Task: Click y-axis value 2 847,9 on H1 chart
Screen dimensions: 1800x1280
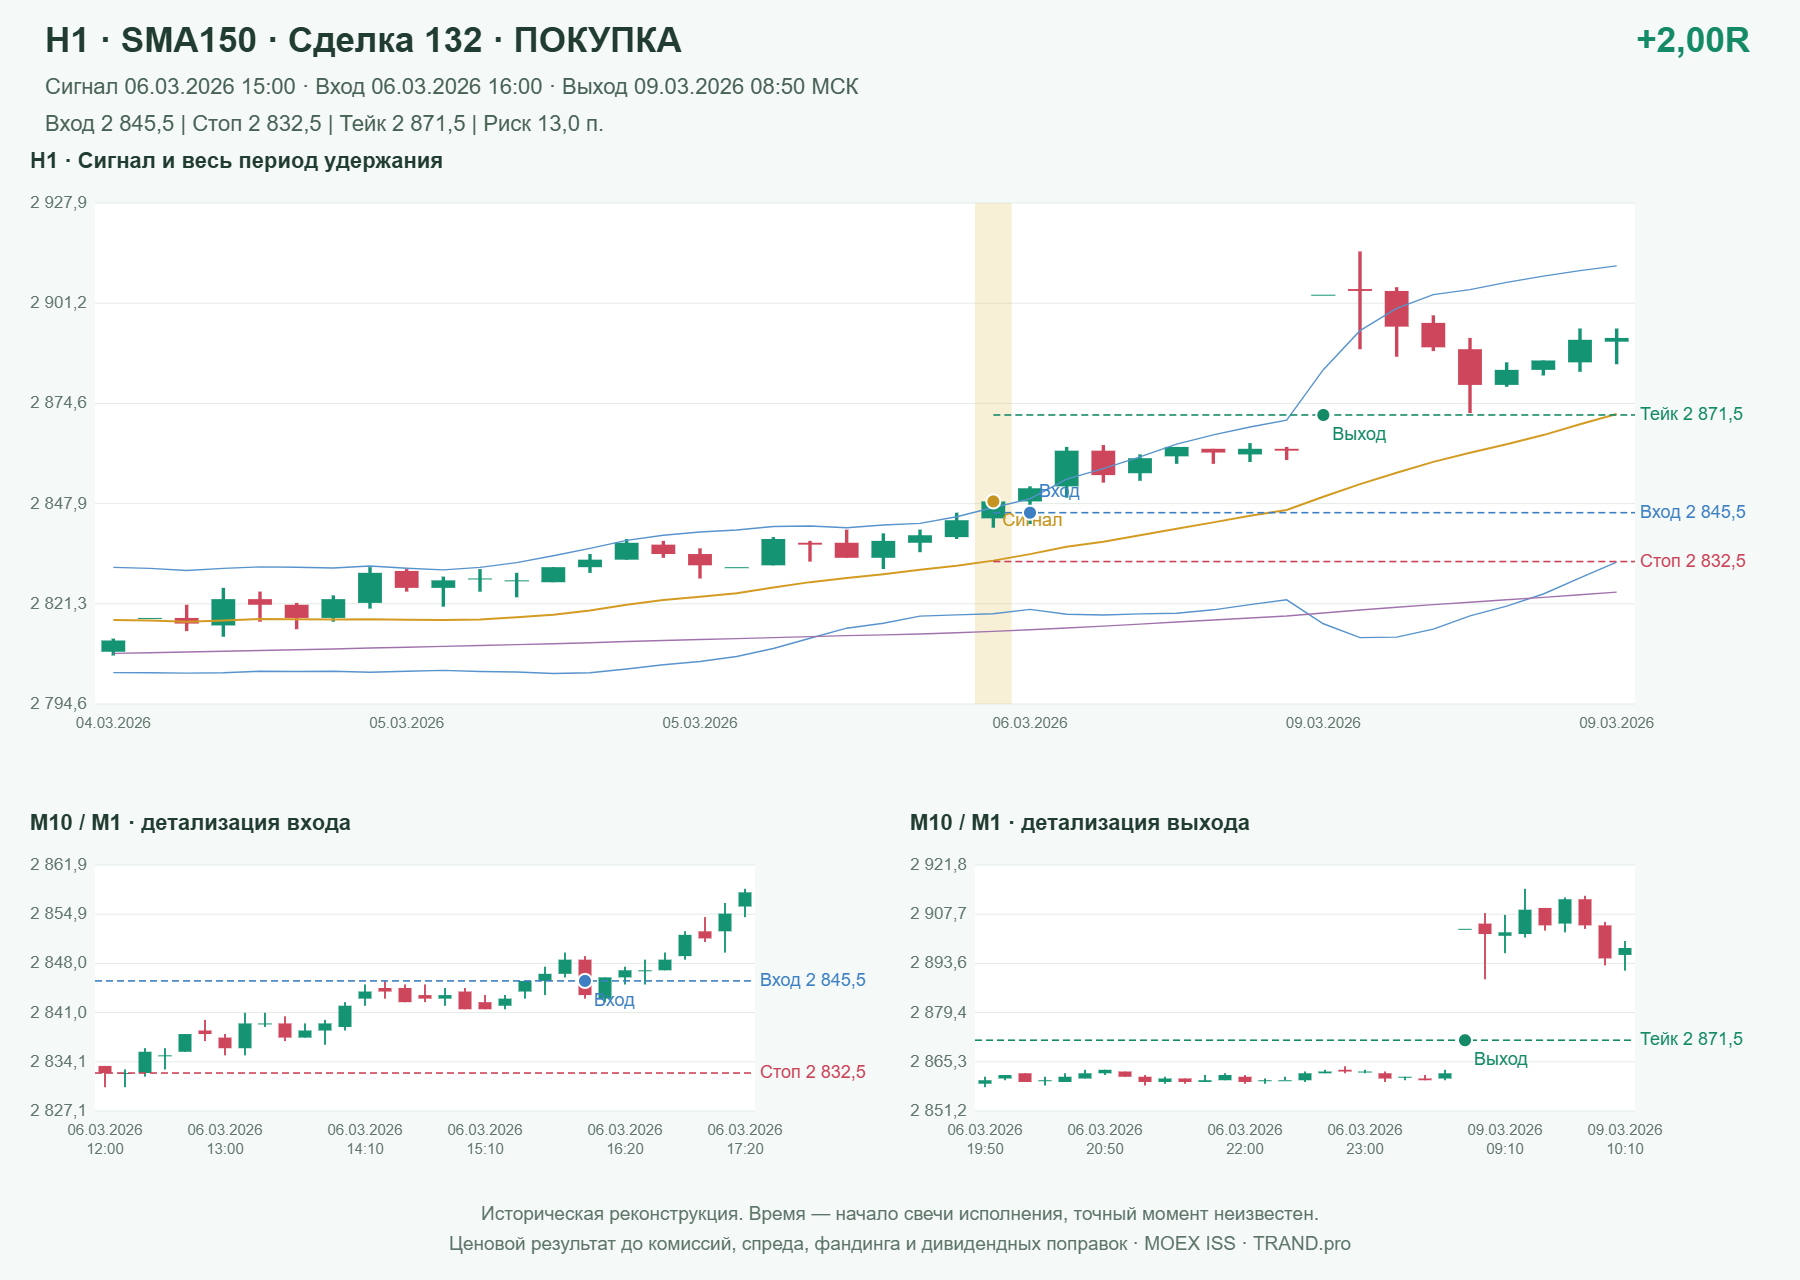Action: tap(58, 503)
